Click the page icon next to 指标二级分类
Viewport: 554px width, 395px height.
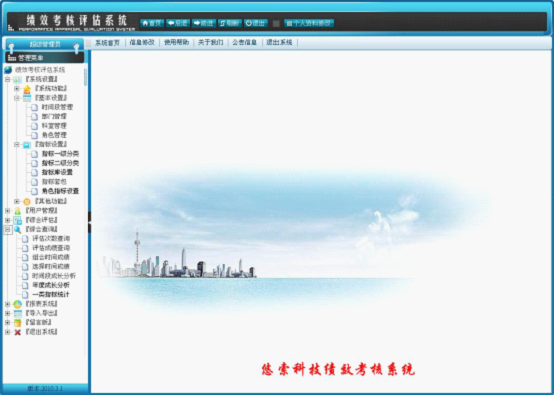coord(34,163)
